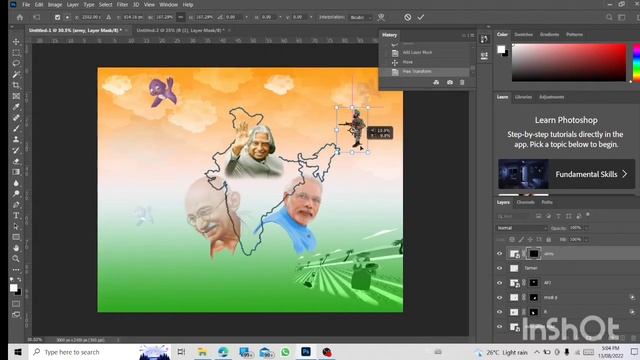Select the Magic Wand tool
Viewport: 640px width, 360px height.
[x=16, y=74]
